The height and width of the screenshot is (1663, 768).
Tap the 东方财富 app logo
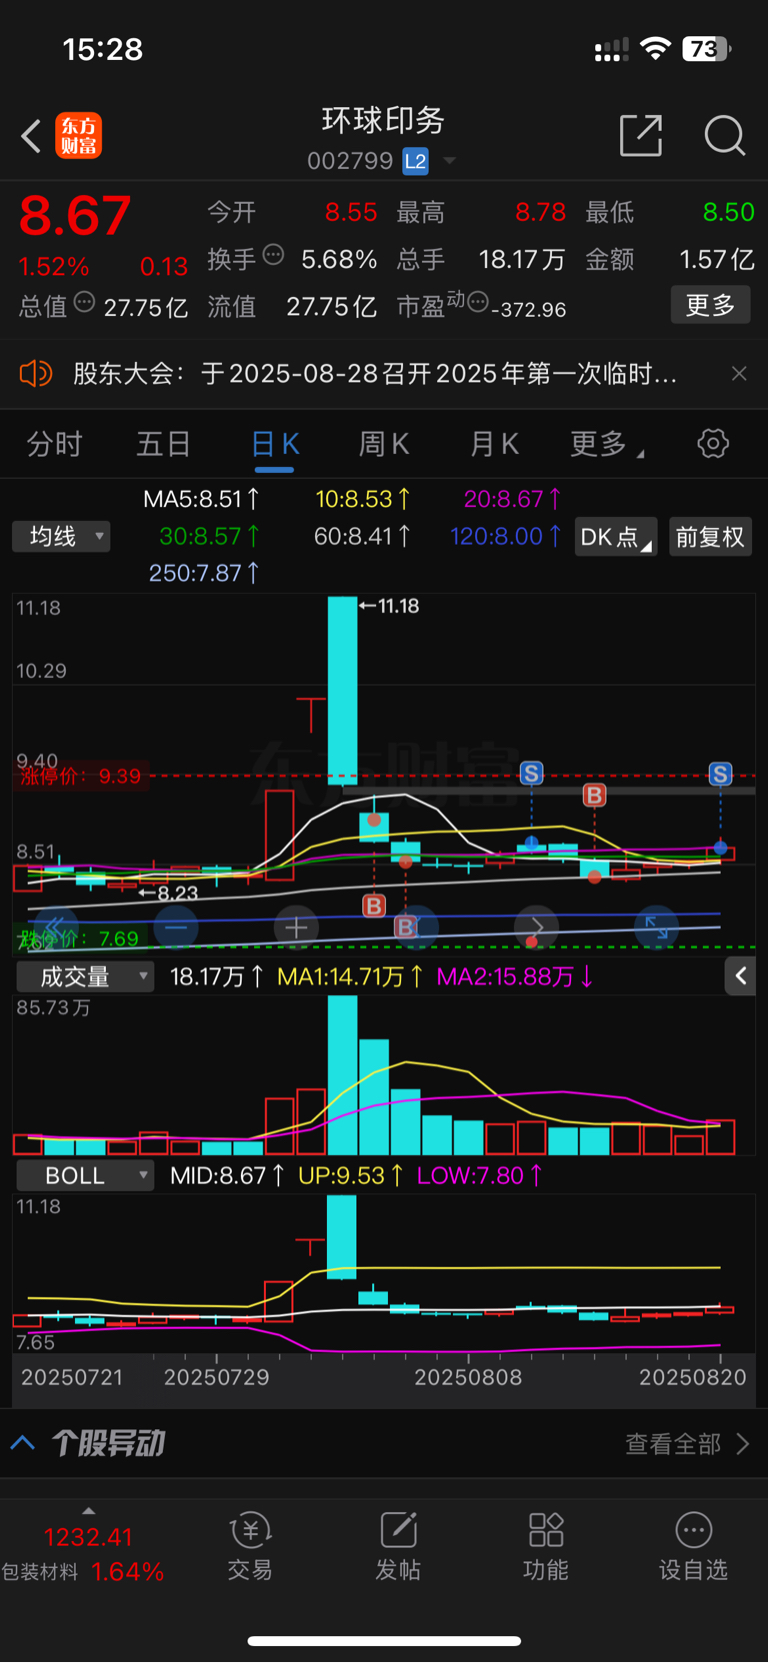79,136
